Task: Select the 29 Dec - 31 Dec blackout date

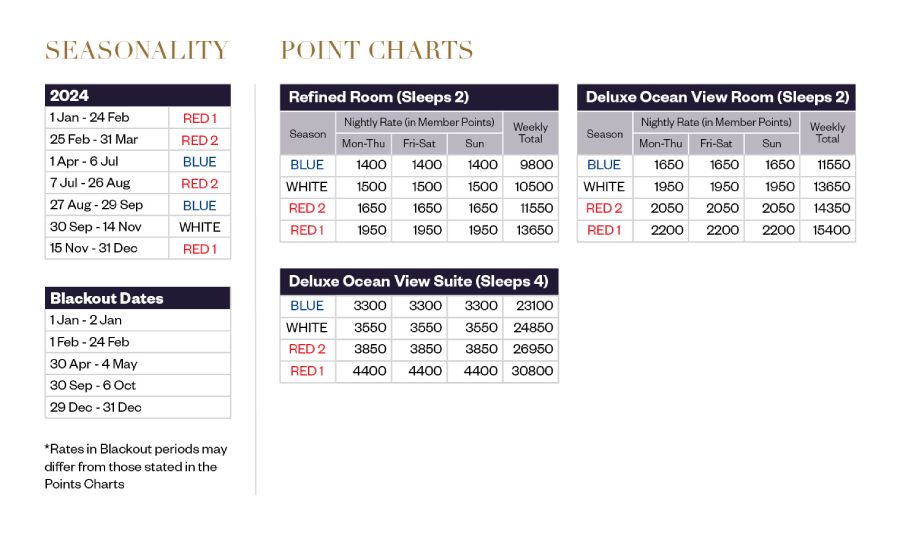Action: point(96,407)
